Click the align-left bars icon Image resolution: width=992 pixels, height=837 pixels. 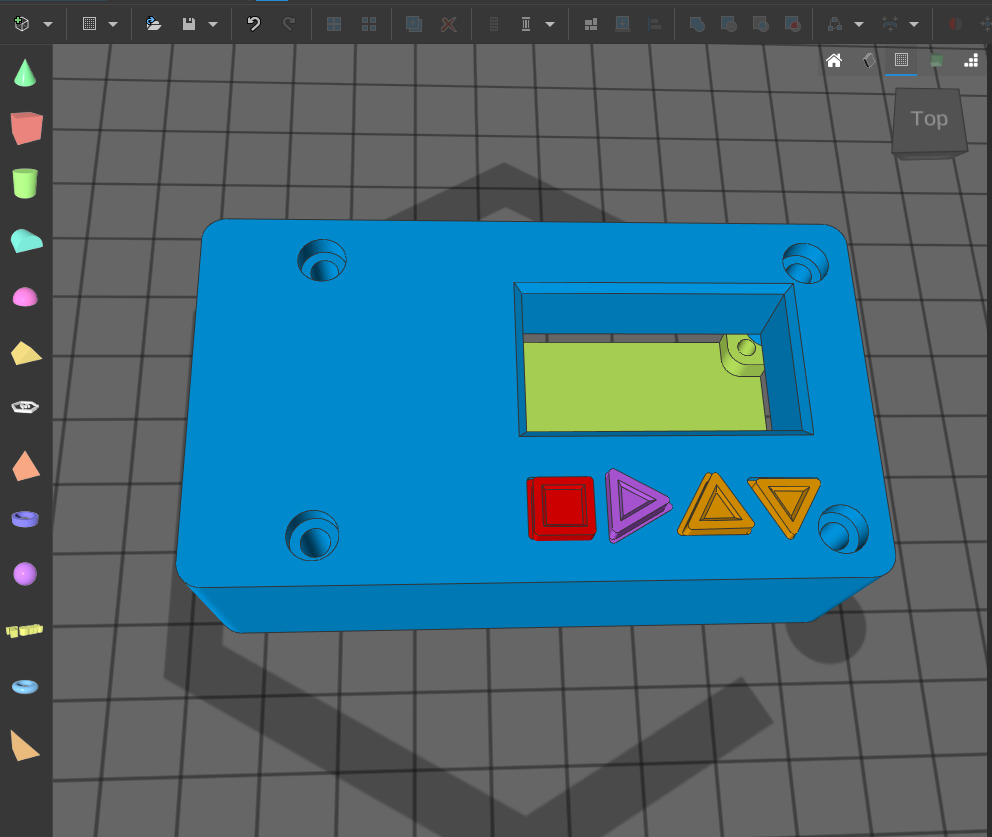click(x=654, y=24)
